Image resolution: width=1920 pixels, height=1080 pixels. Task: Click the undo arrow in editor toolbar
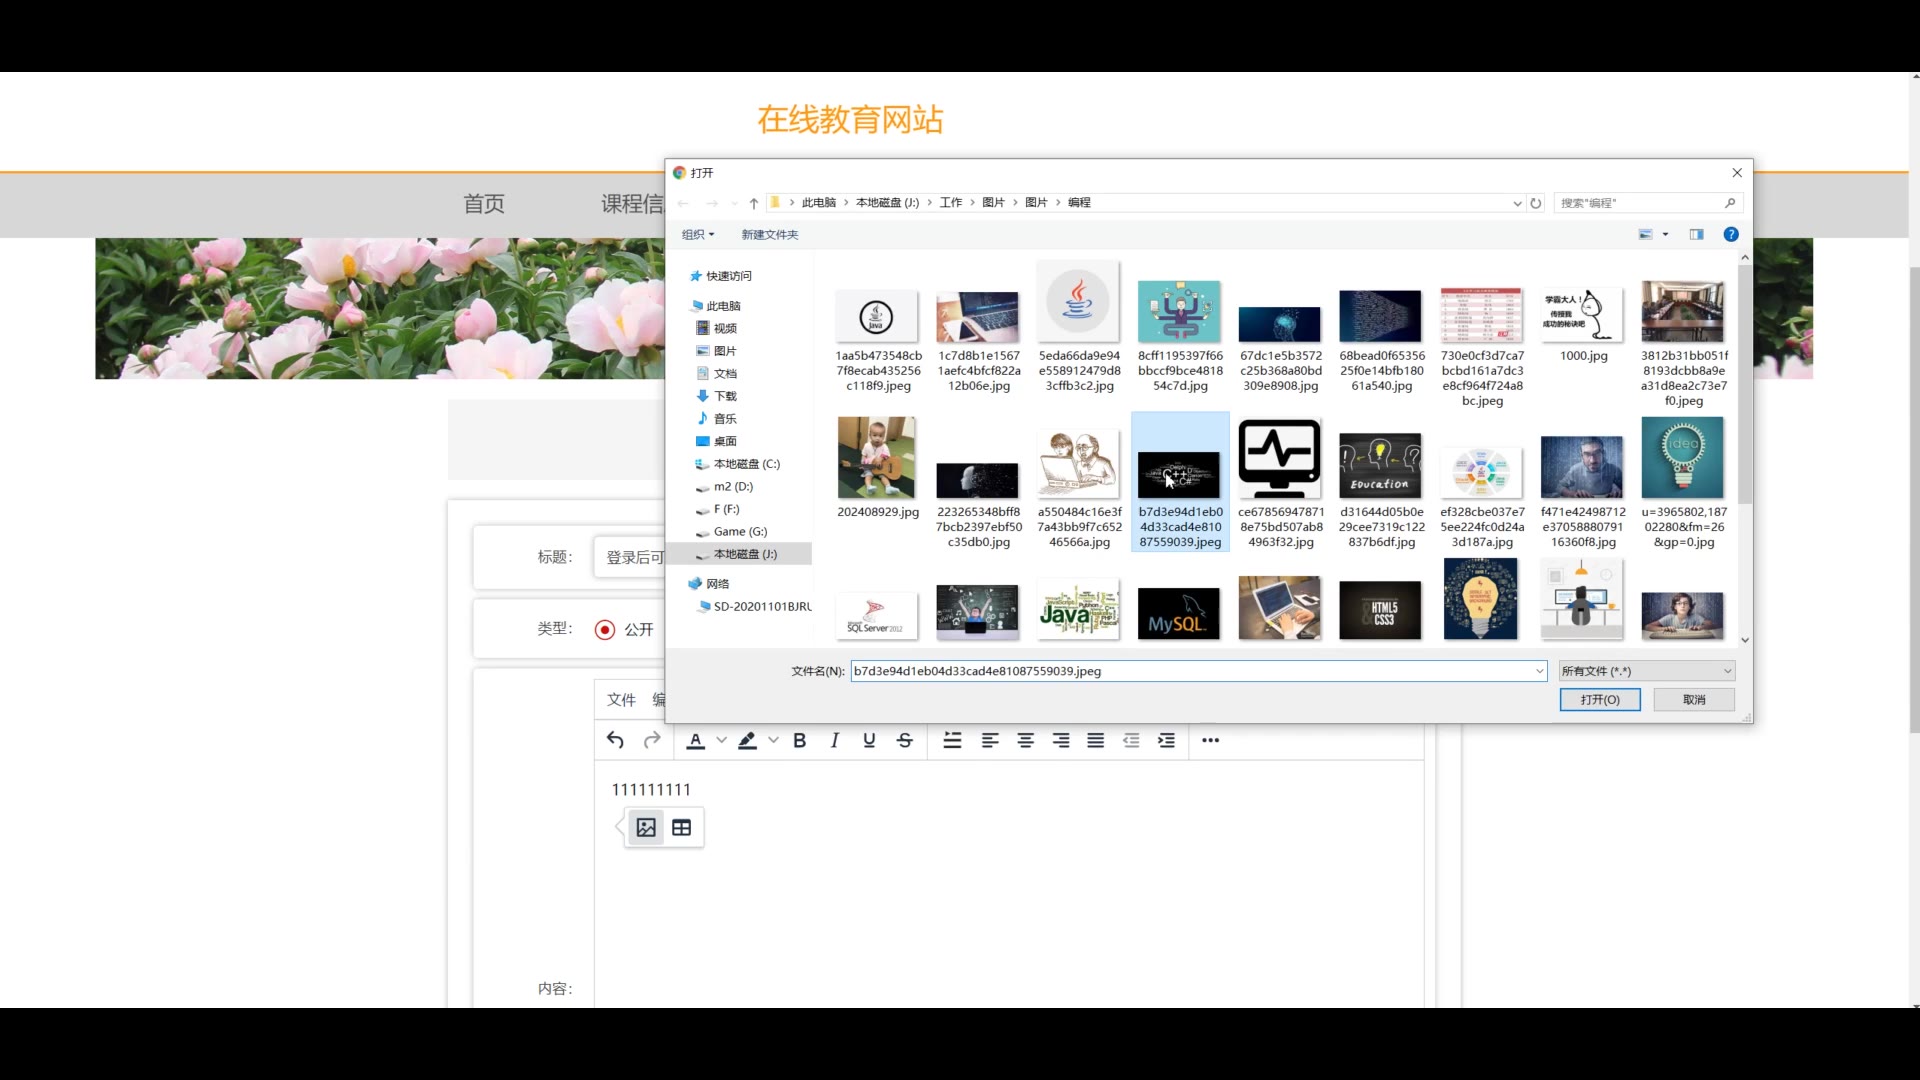pyautogui.click(x=615, y=740)
